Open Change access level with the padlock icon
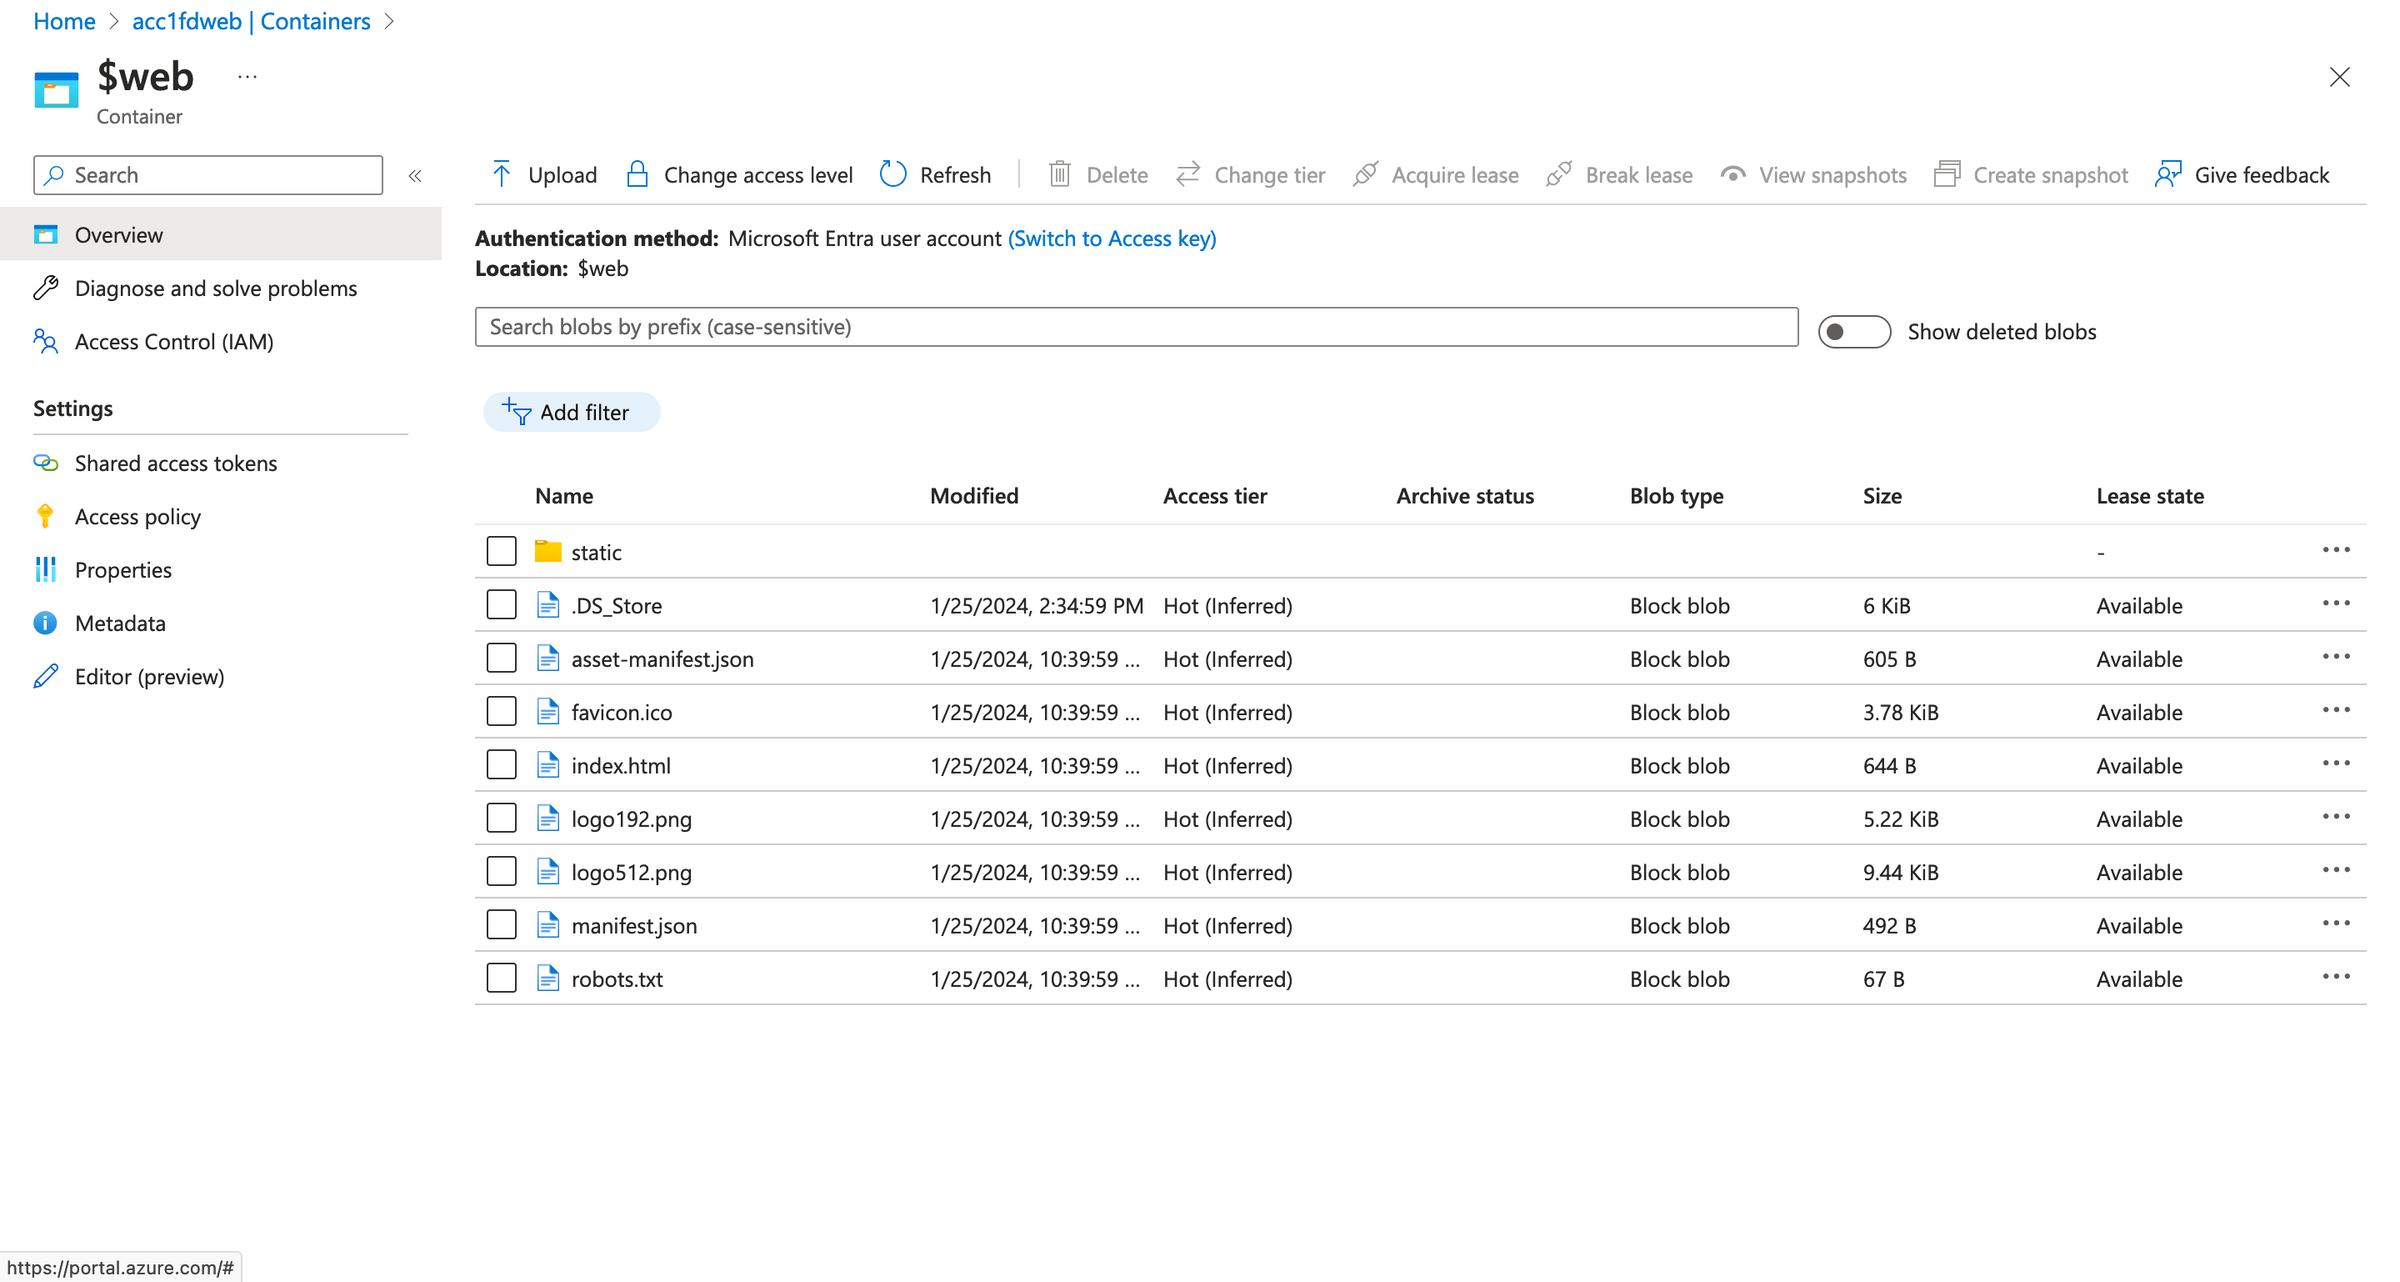Image resolution: width=2400 pixels, height=1282 pixels. (x=636, y=174)
